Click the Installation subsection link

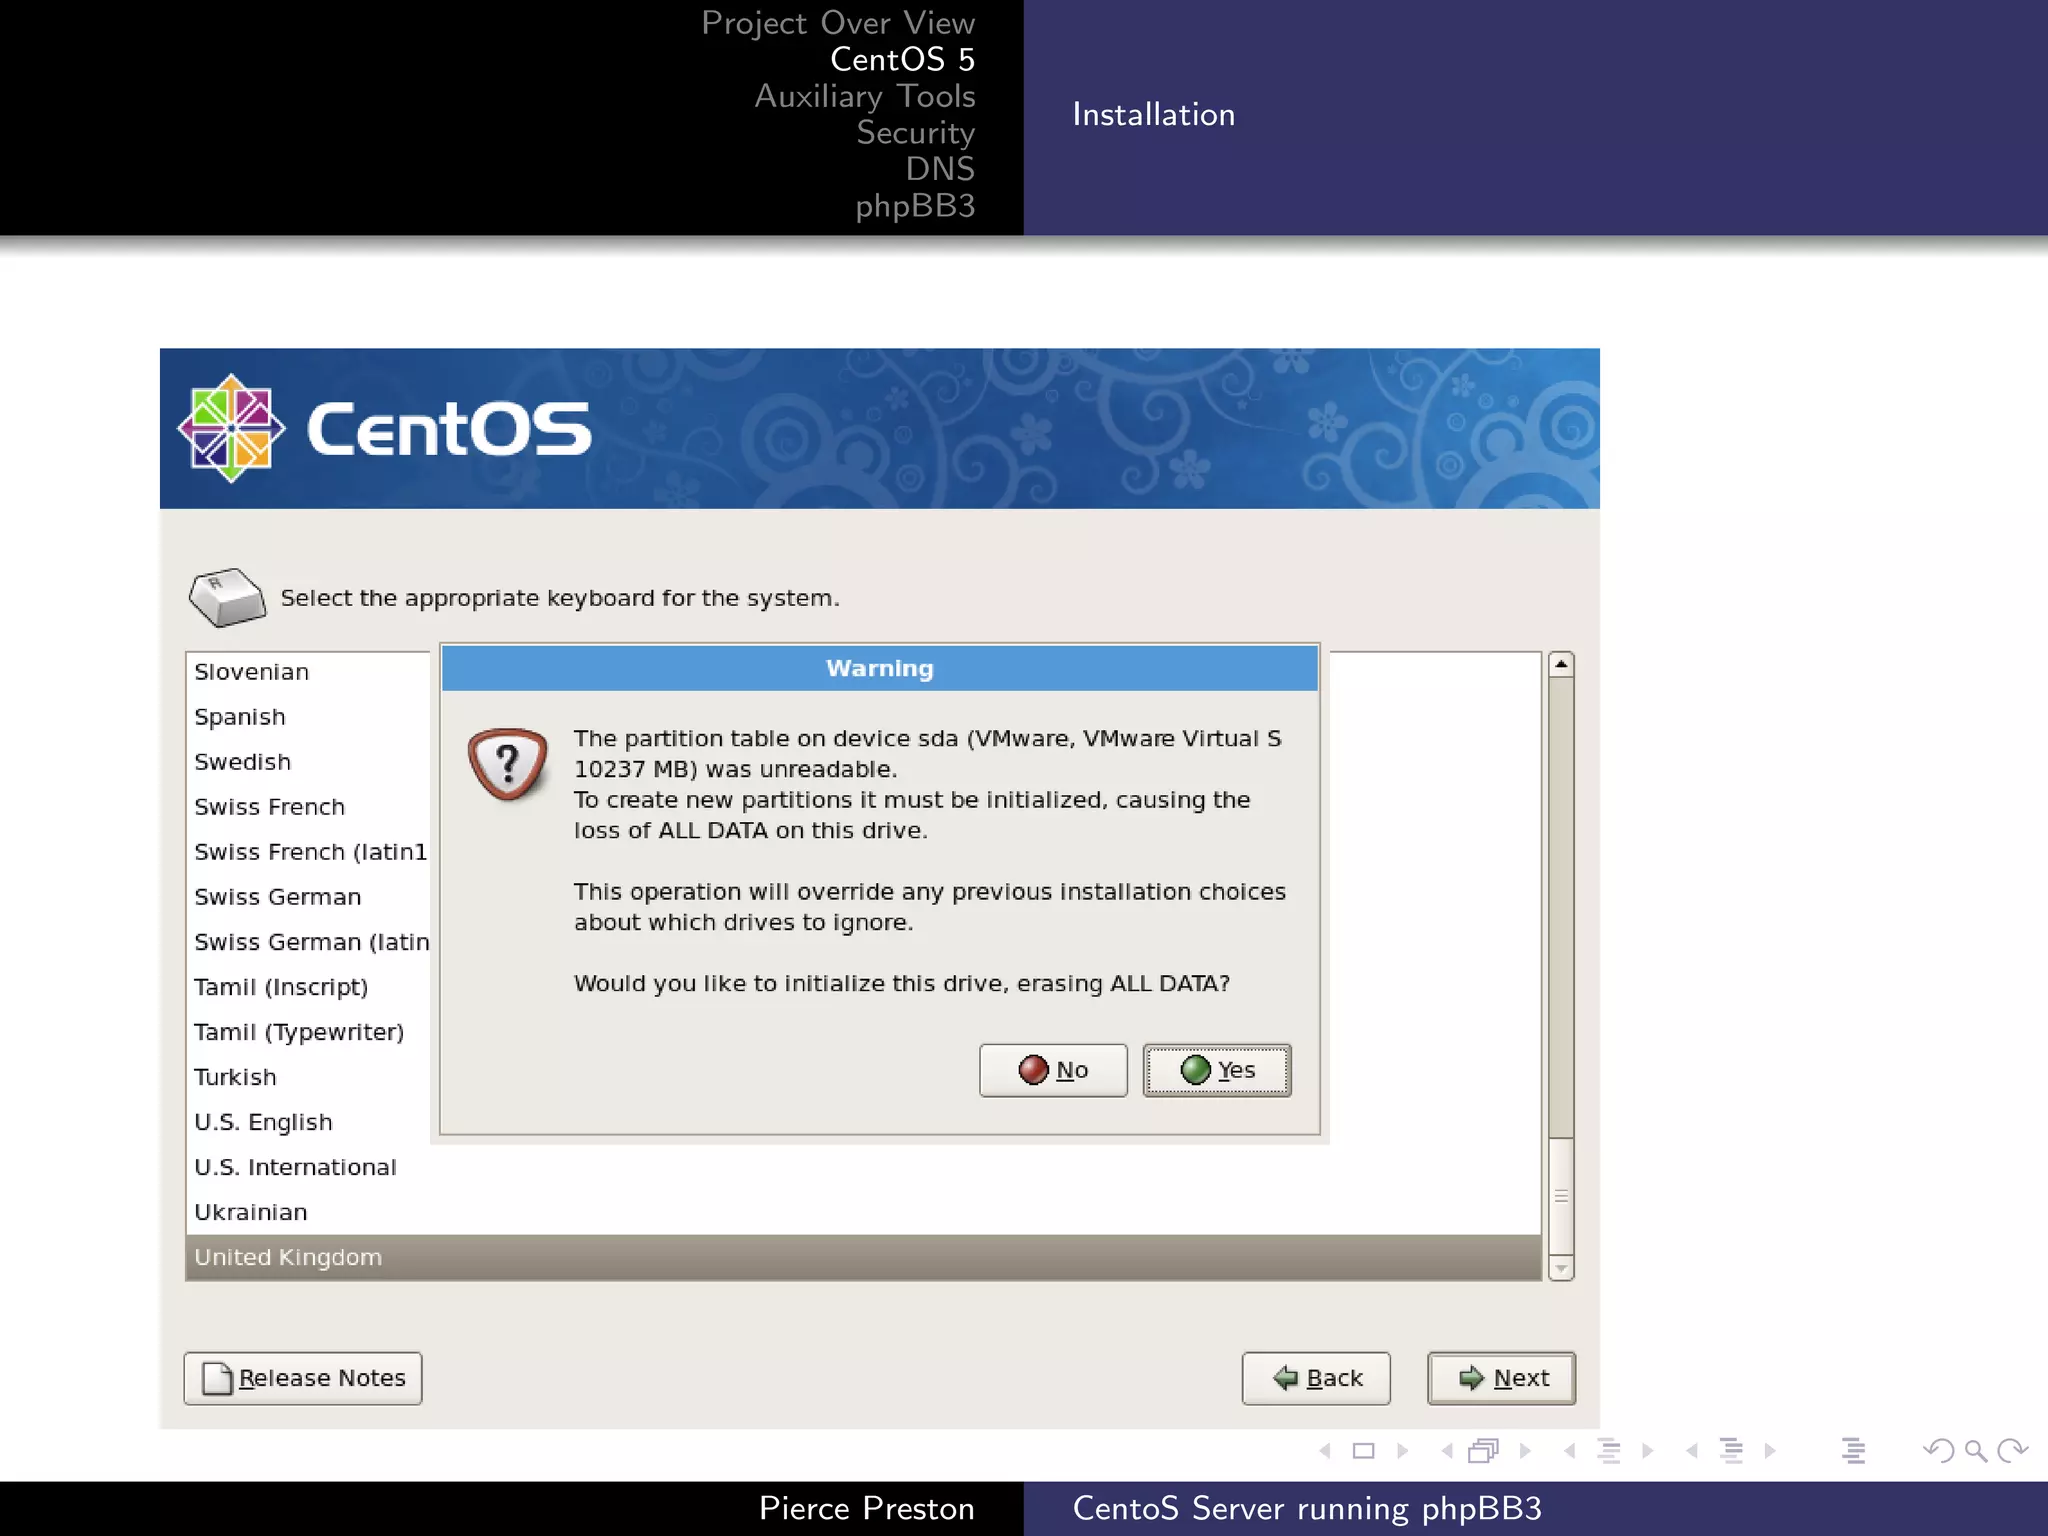coord(1154,115)
